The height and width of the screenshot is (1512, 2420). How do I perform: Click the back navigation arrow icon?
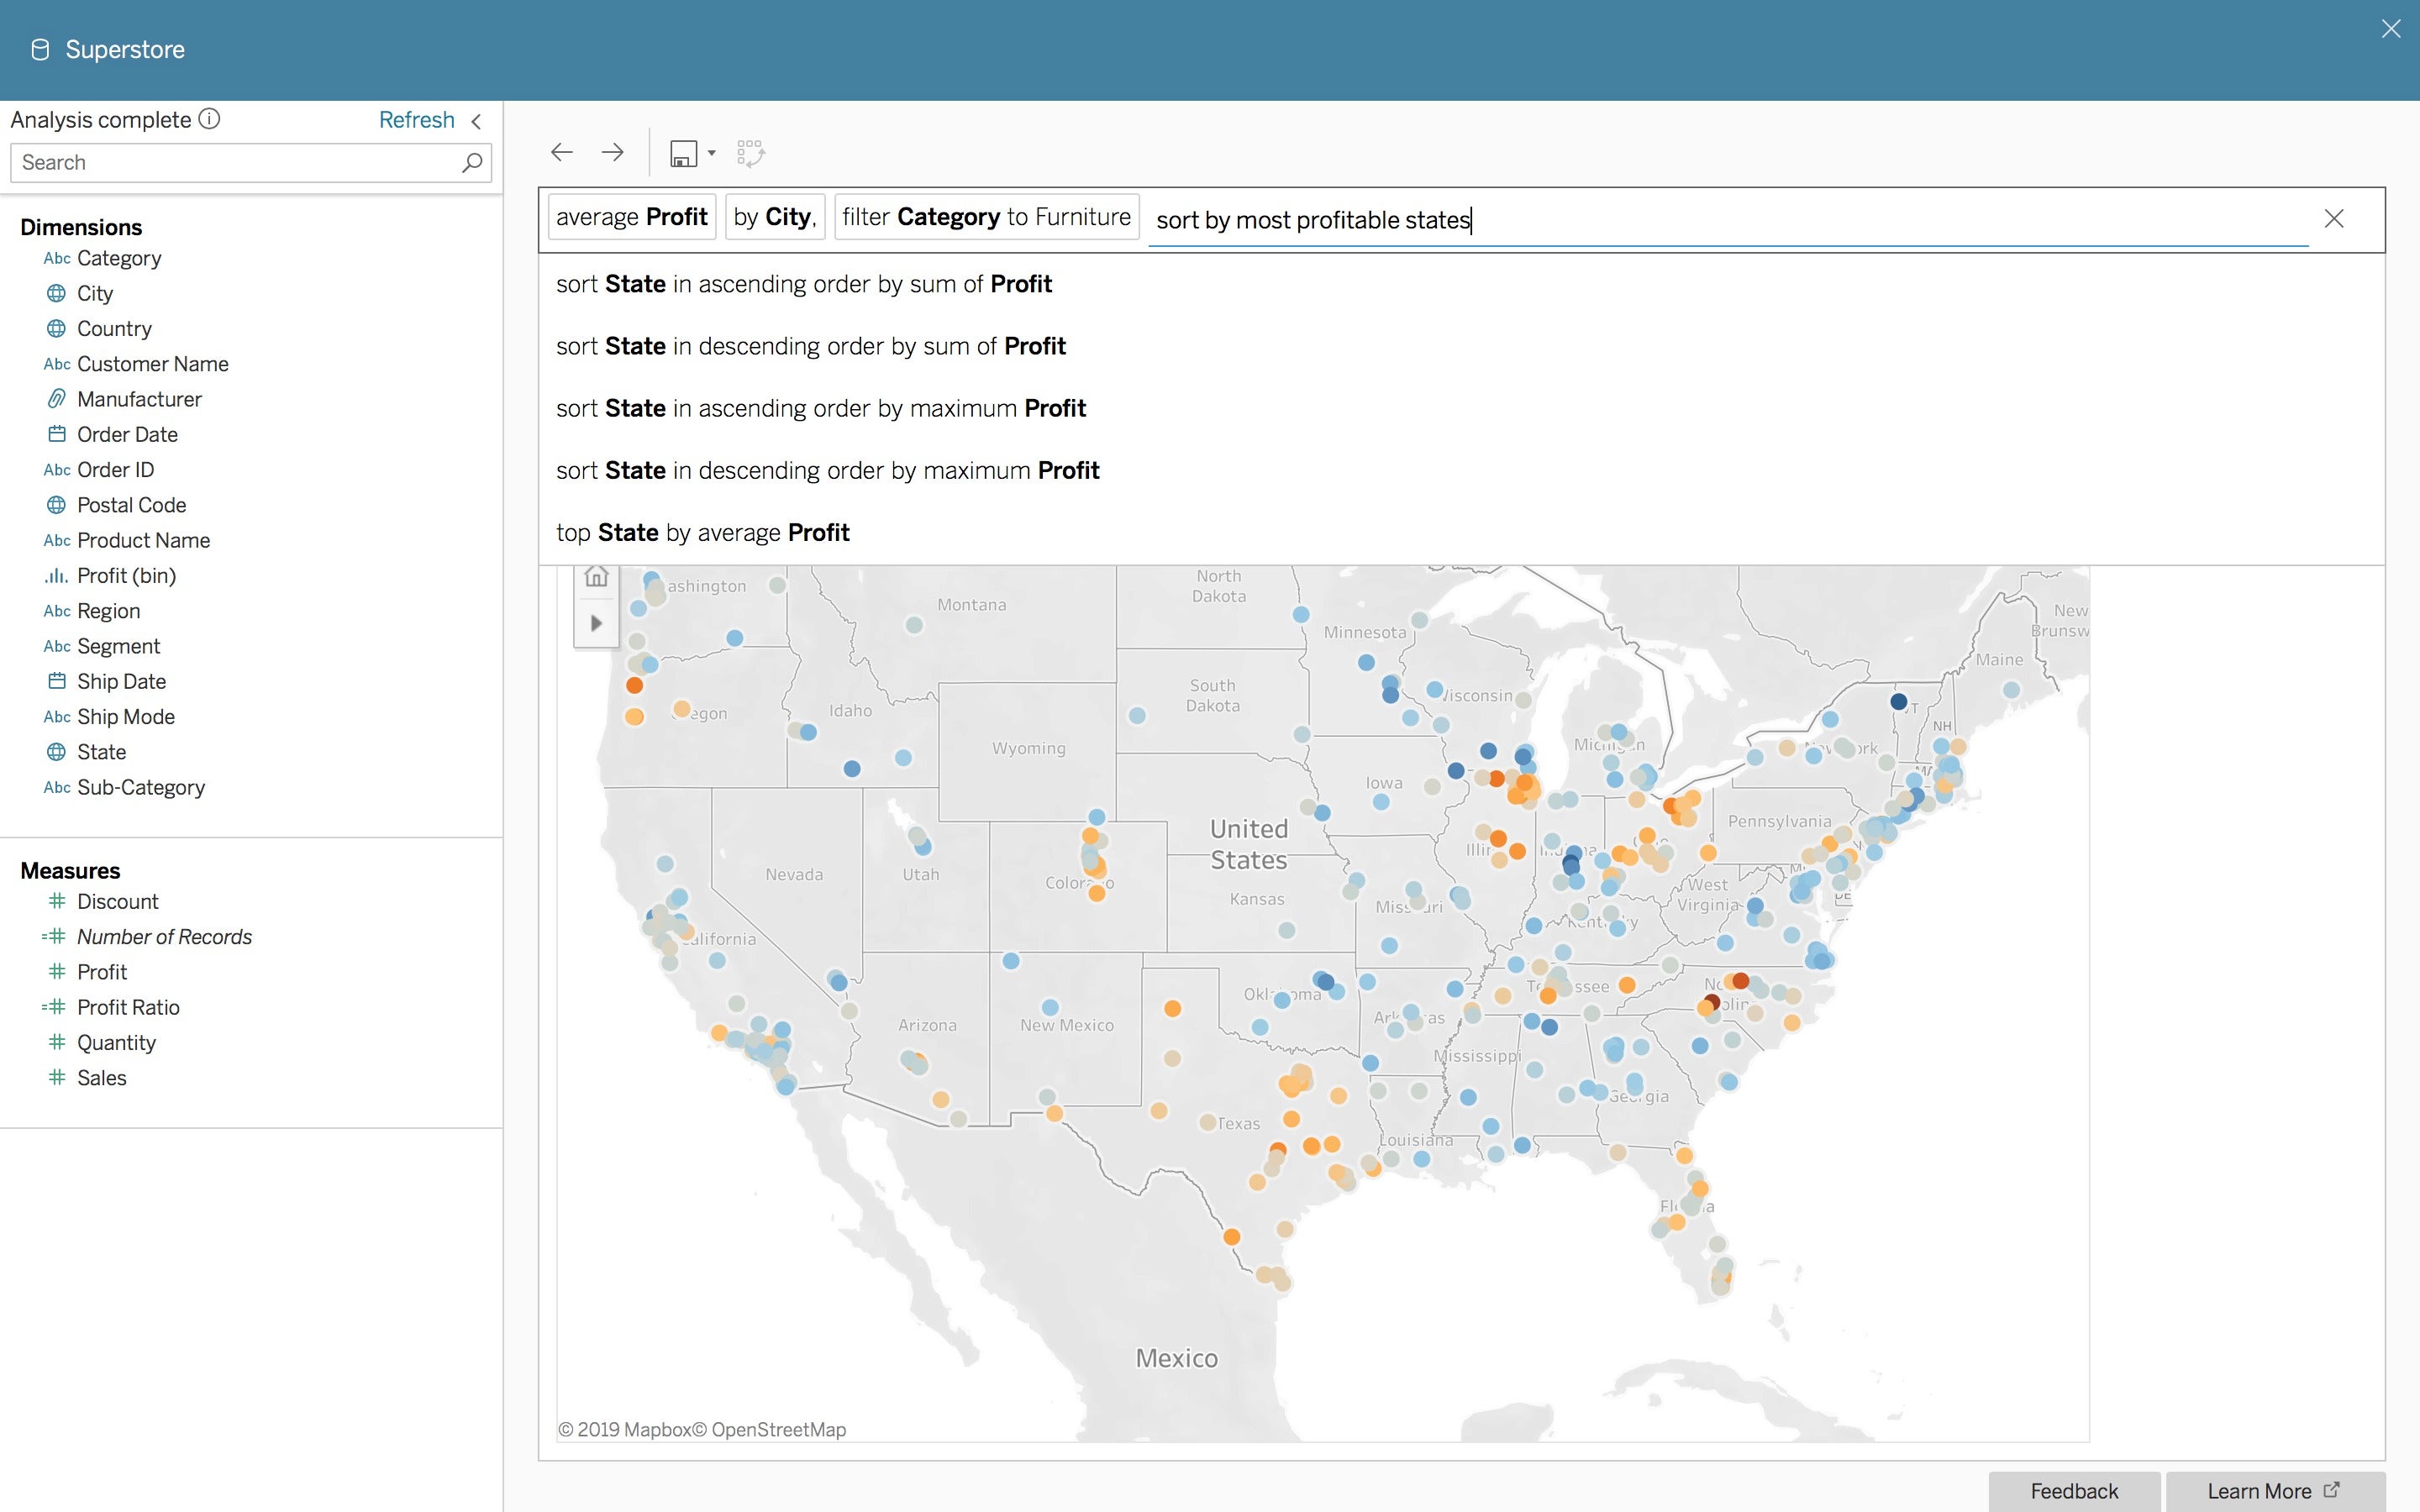[x=560, y=153]
